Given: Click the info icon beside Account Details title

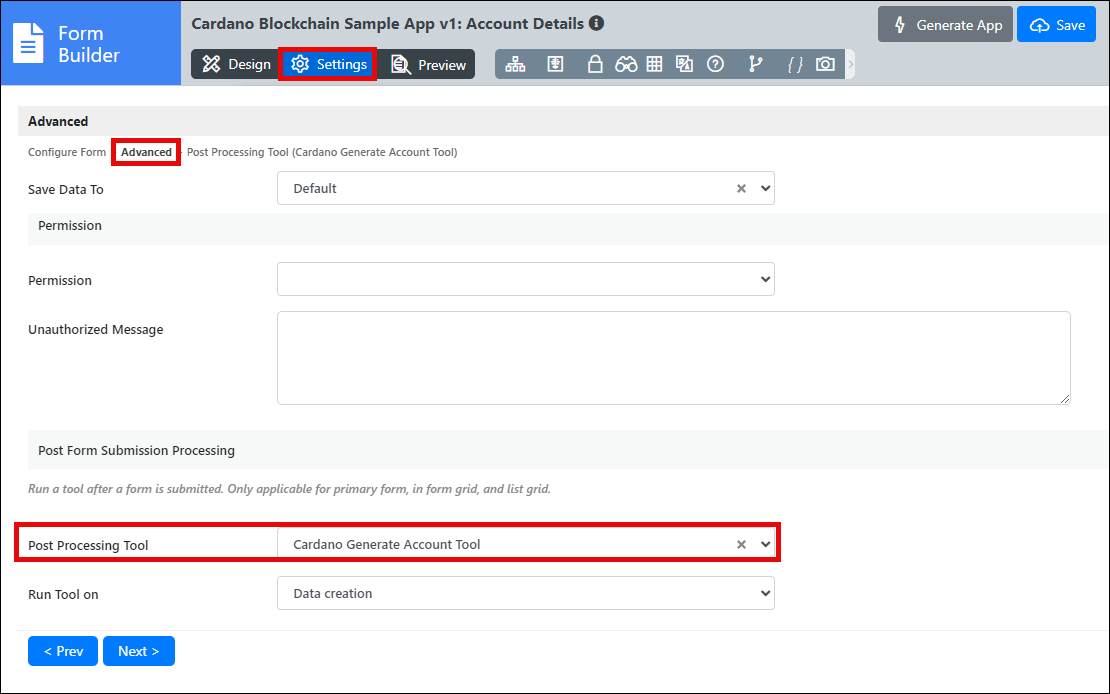Looking at the screenshot, I should 597,23.
